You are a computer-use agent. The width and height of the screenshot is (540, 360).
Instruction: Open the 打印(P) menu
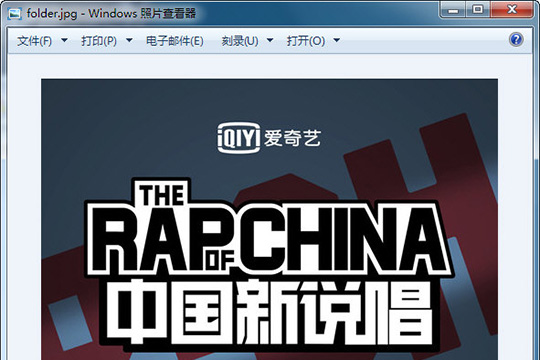click(x=99, y=41)
